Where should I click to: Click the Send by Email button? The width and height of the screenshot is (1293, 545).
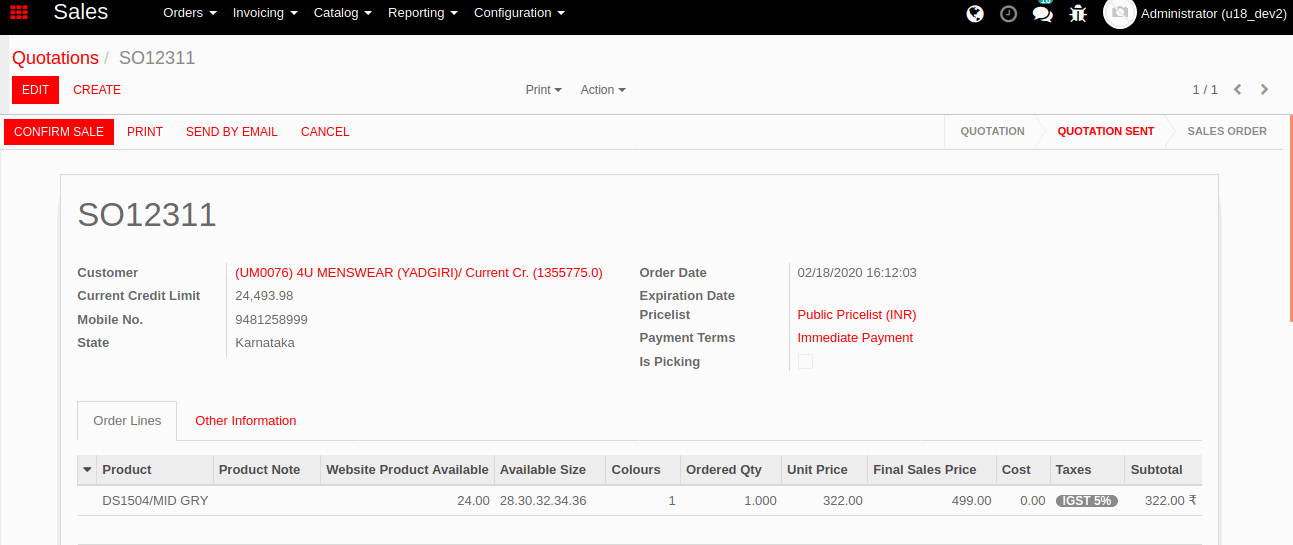(x=232, y=132)
